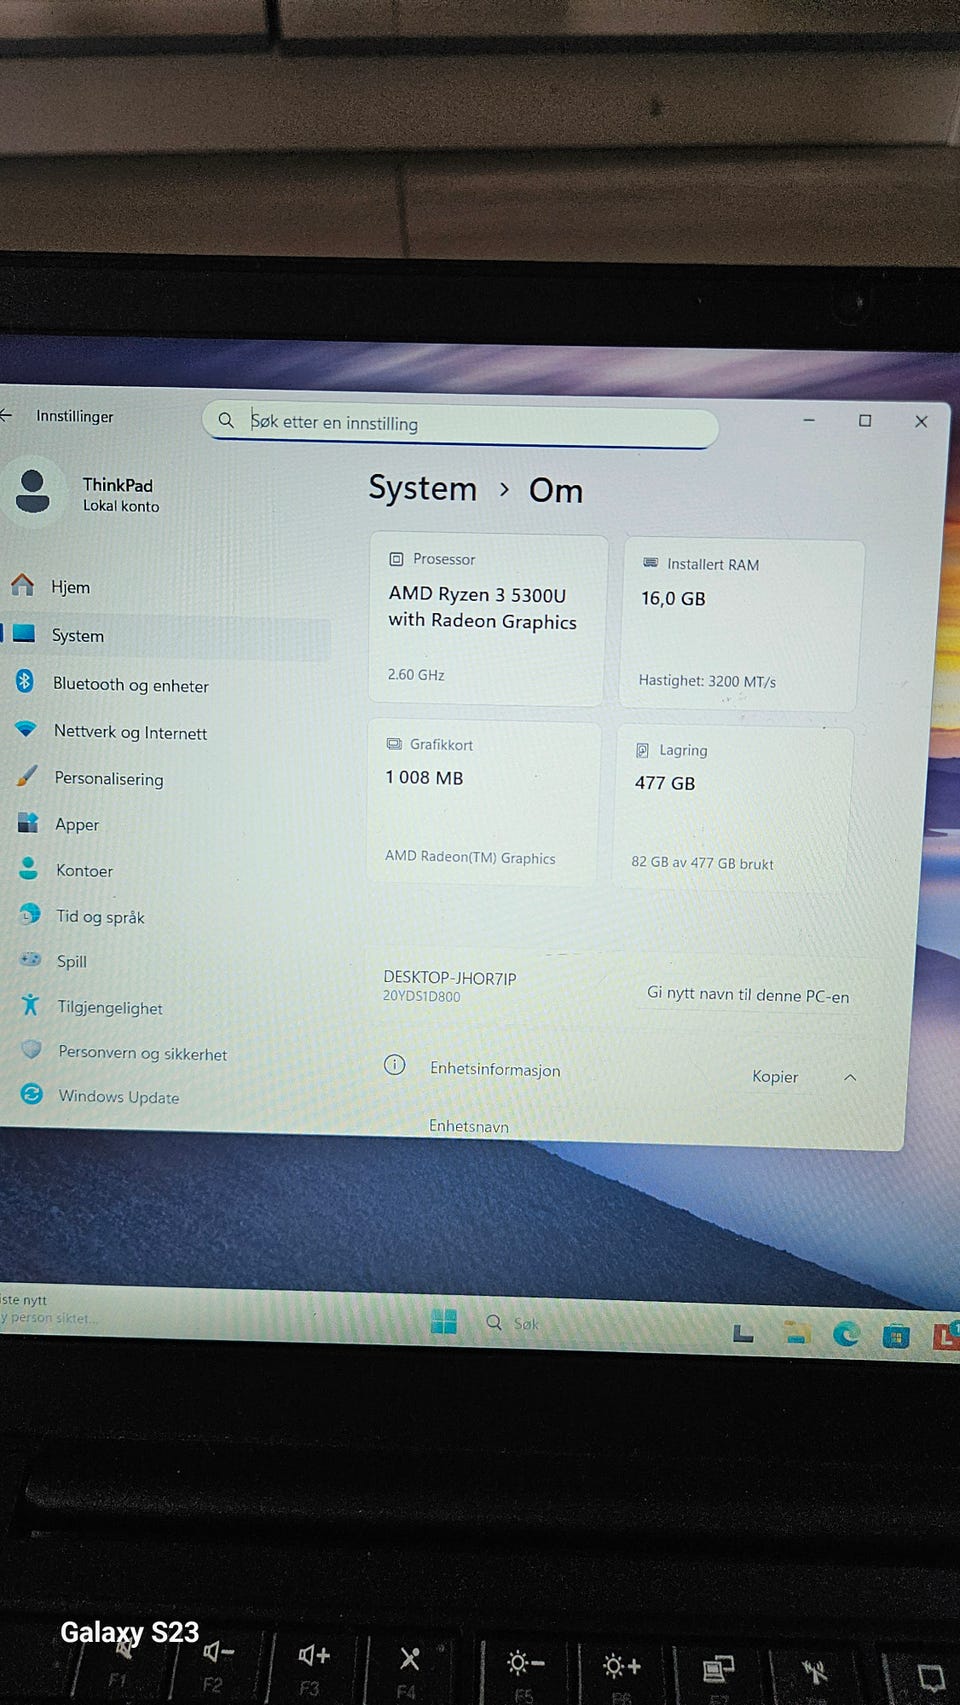Open the Grafikkort 1 008 MB card
Image resolution: width=960 pixels, height=1705 pixels.
(x=484, y=801)
